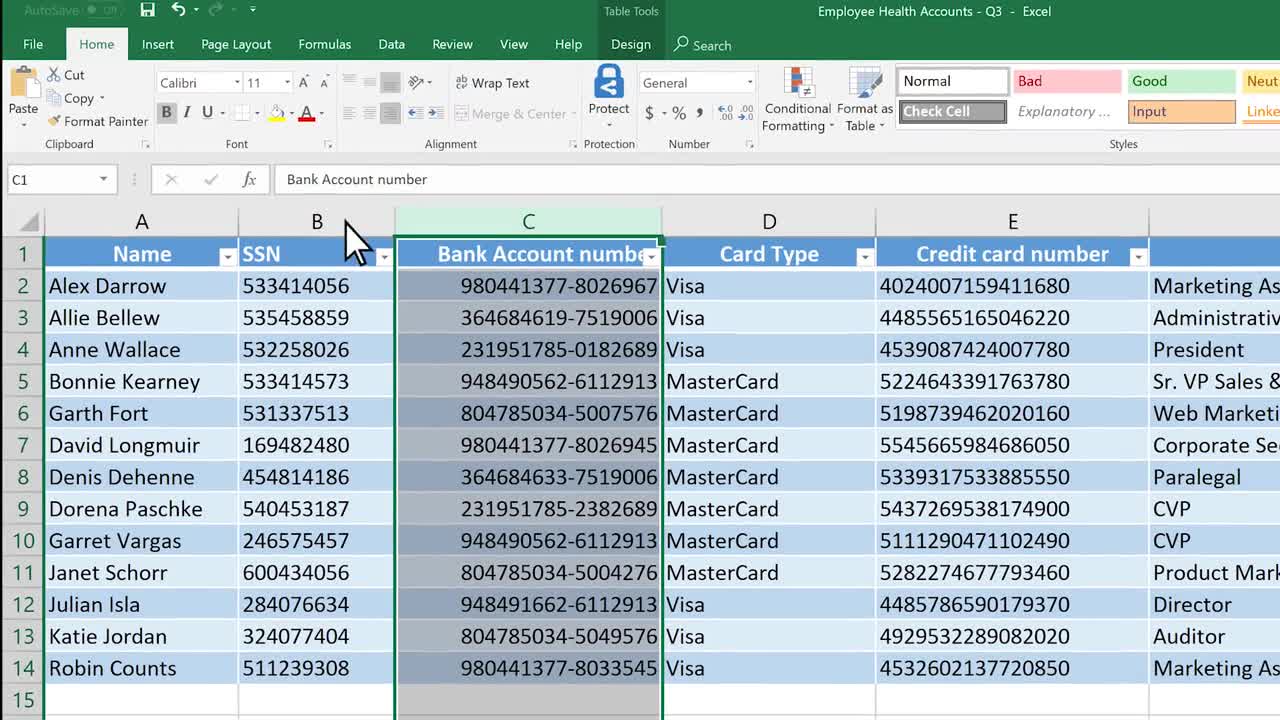This screenshot has height=720, width=1280.
Task: Apply the Check Cell style
Action: click(x=952, y=111)
